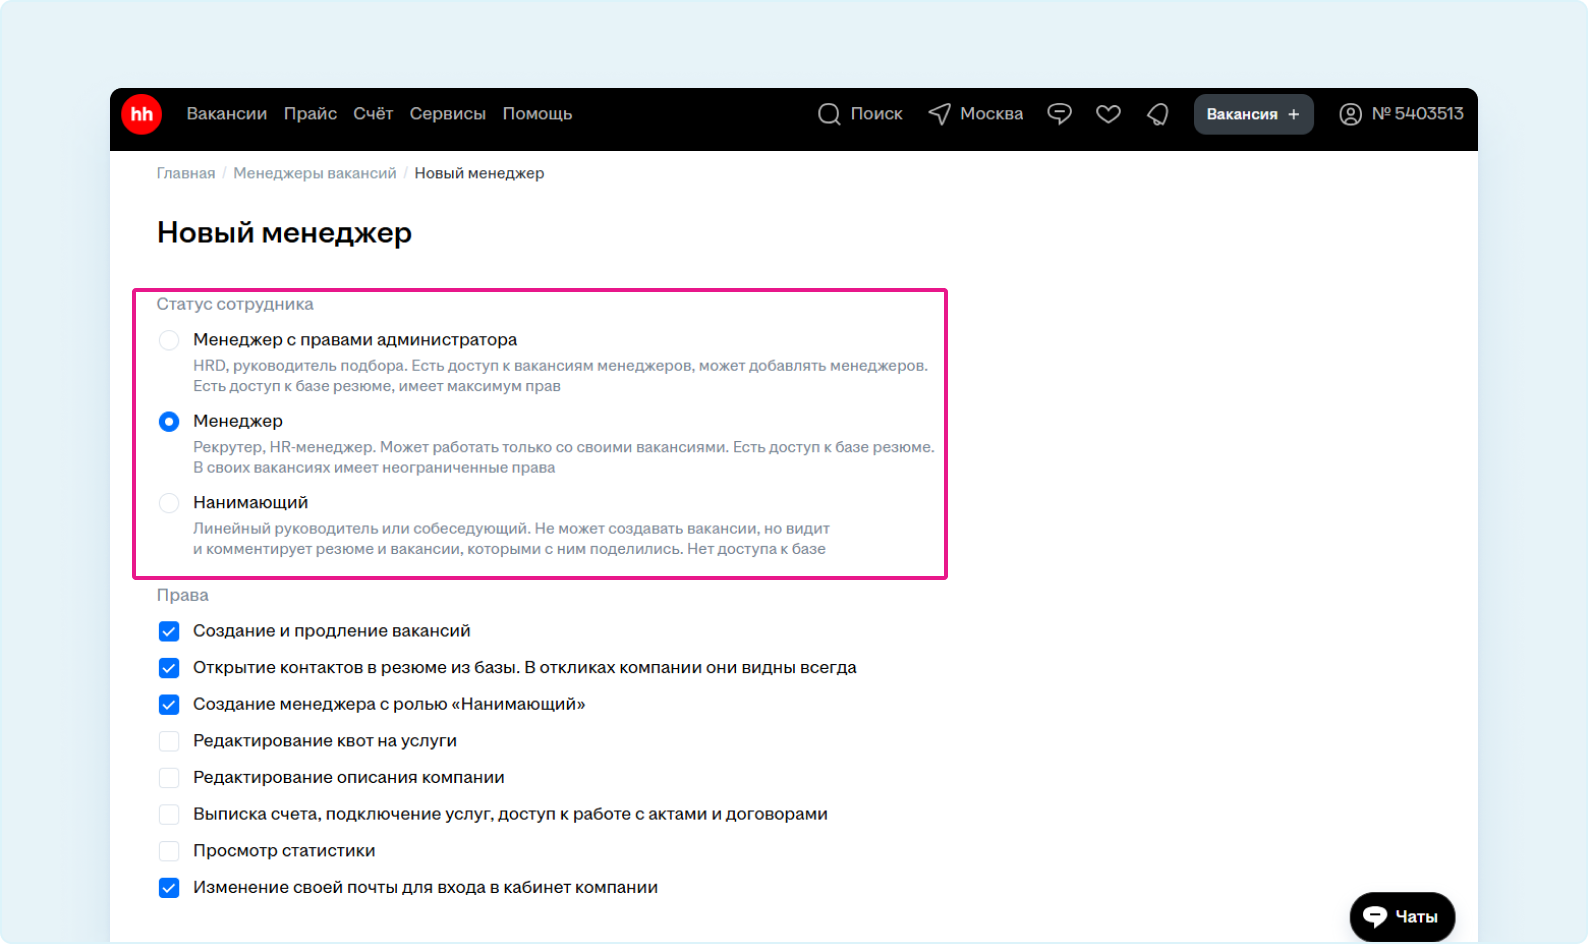Image resolution: width=1588 pixels, height=944 pixels.
Task: Go to Менеджеры вакансий breadcrumb link
Action: tap(315, 173)
